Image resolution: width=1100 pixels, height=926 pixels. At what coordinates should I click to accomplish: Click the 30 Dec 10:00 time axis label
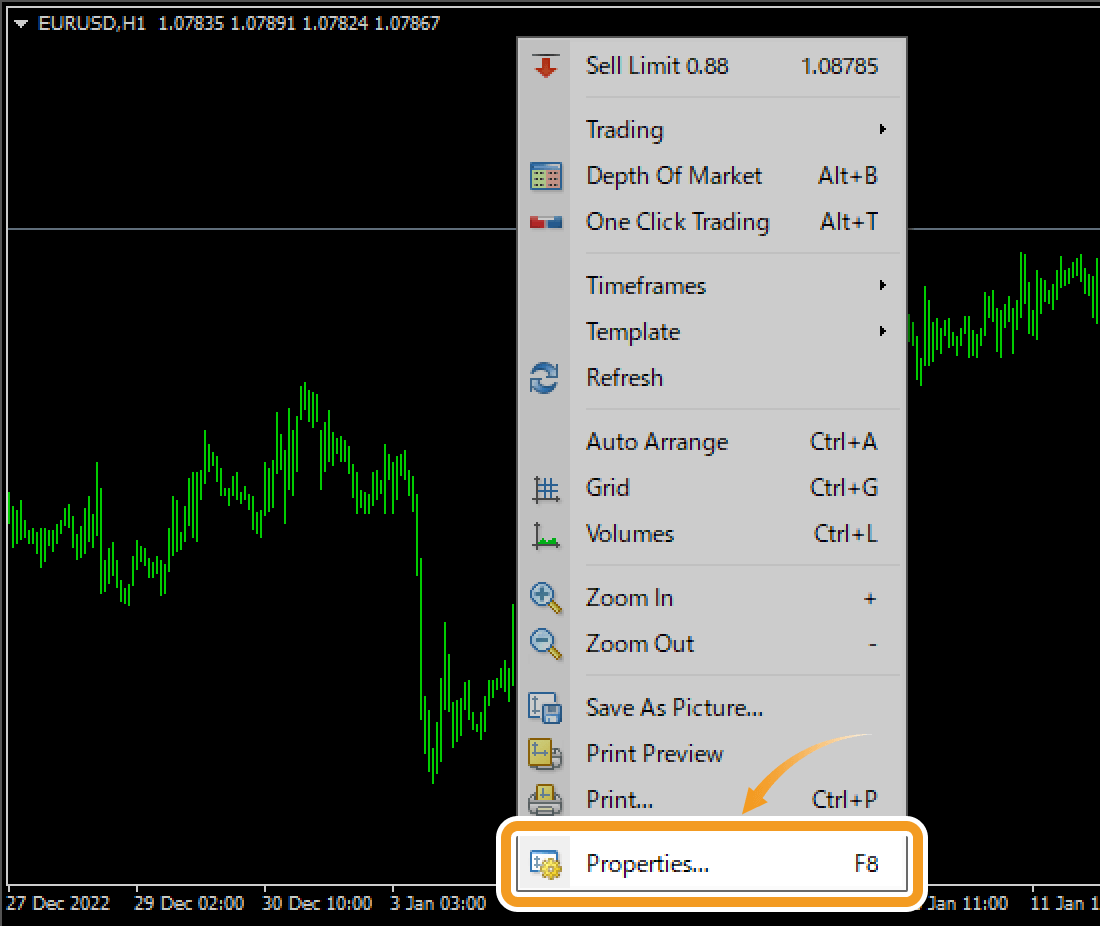[x=318, y=904]
